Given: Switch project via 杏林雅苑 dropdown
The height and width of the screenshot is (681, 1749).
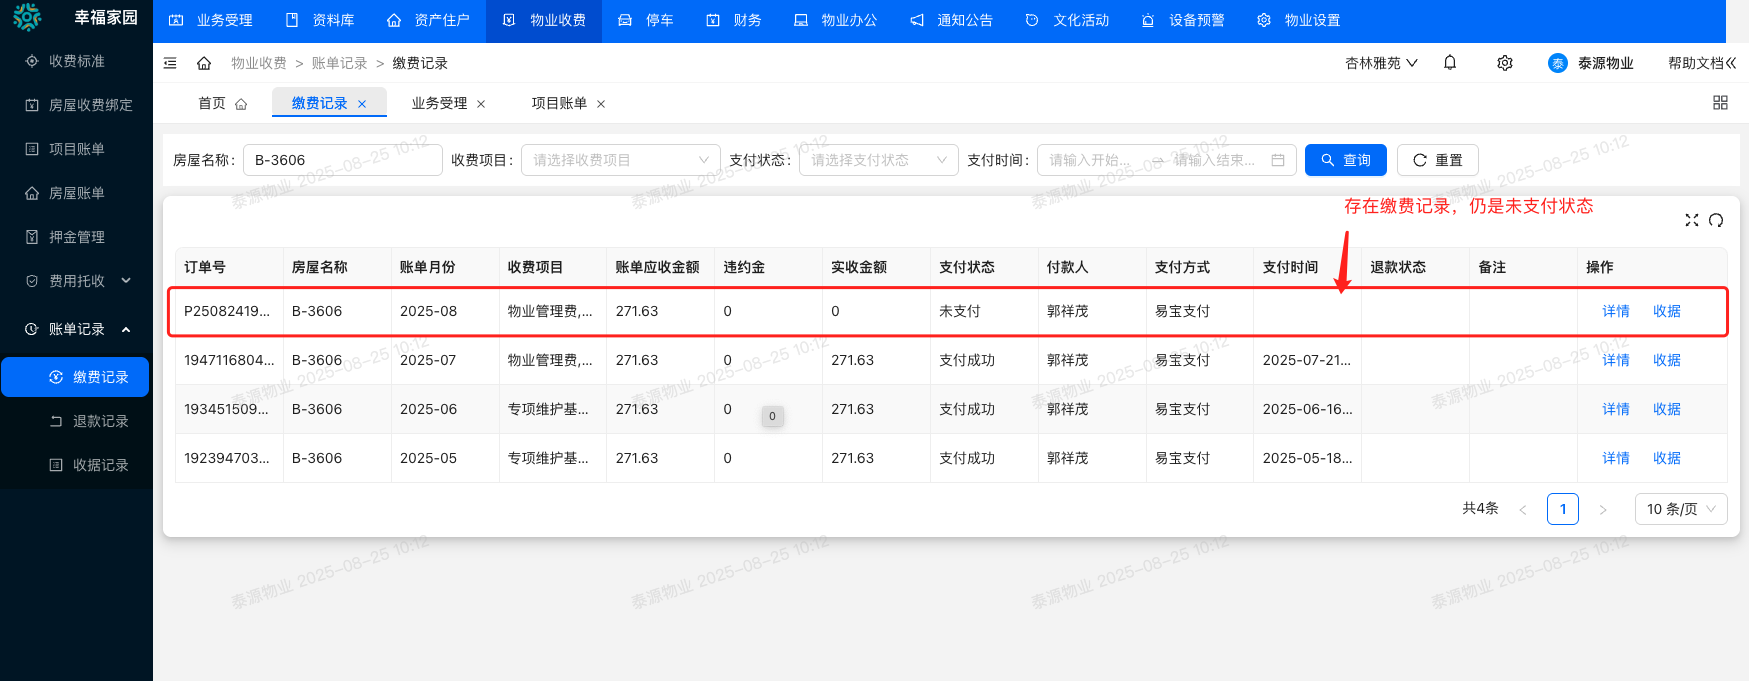Looking at the screenshot, I should point(1381,63).
